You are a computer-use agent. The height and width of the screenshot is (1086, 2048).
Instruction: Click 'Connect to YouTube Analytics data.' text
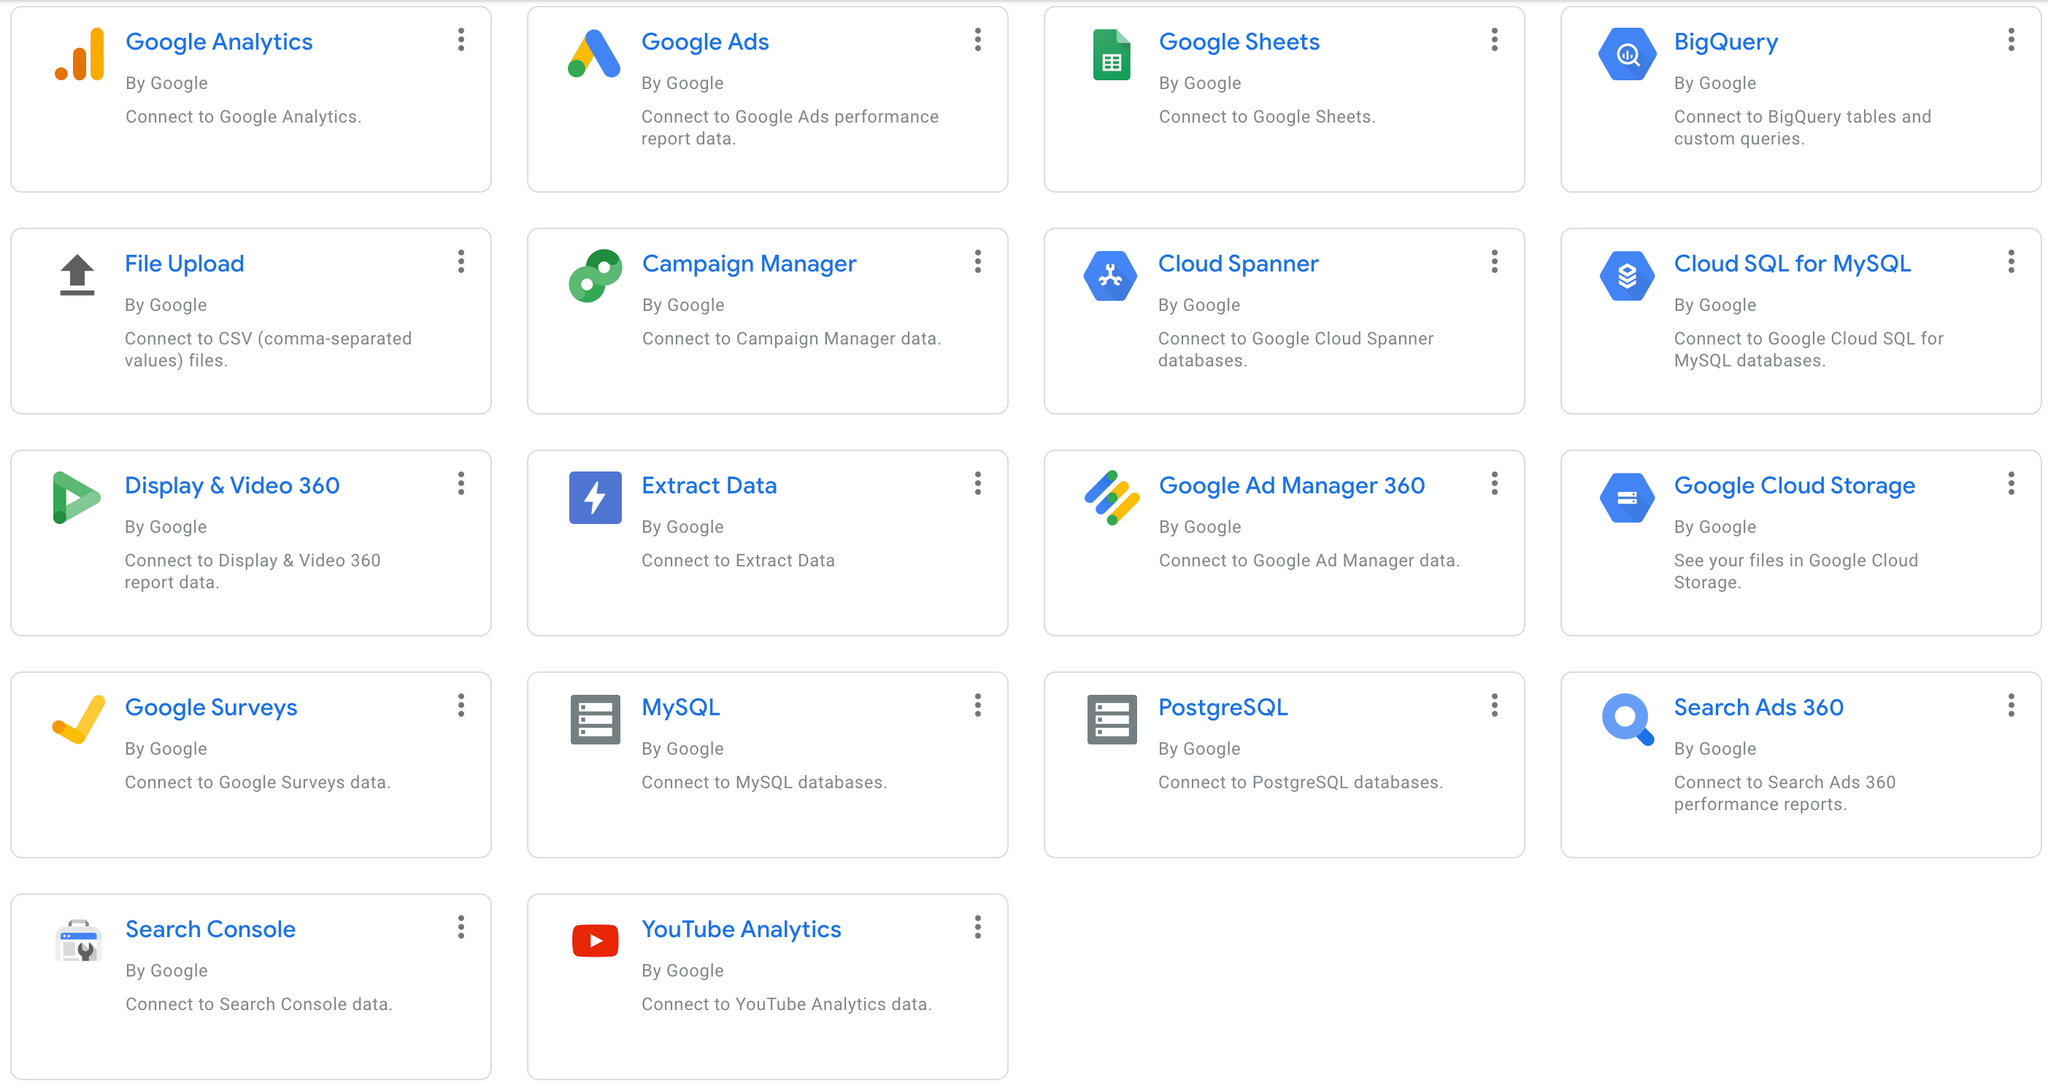[x=786, y=1005]
